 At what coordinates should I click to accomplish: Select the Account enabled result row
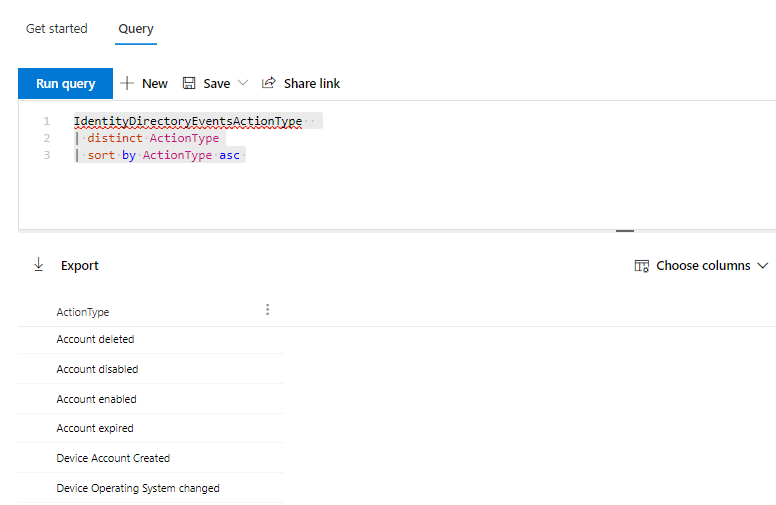coord(97,399)
